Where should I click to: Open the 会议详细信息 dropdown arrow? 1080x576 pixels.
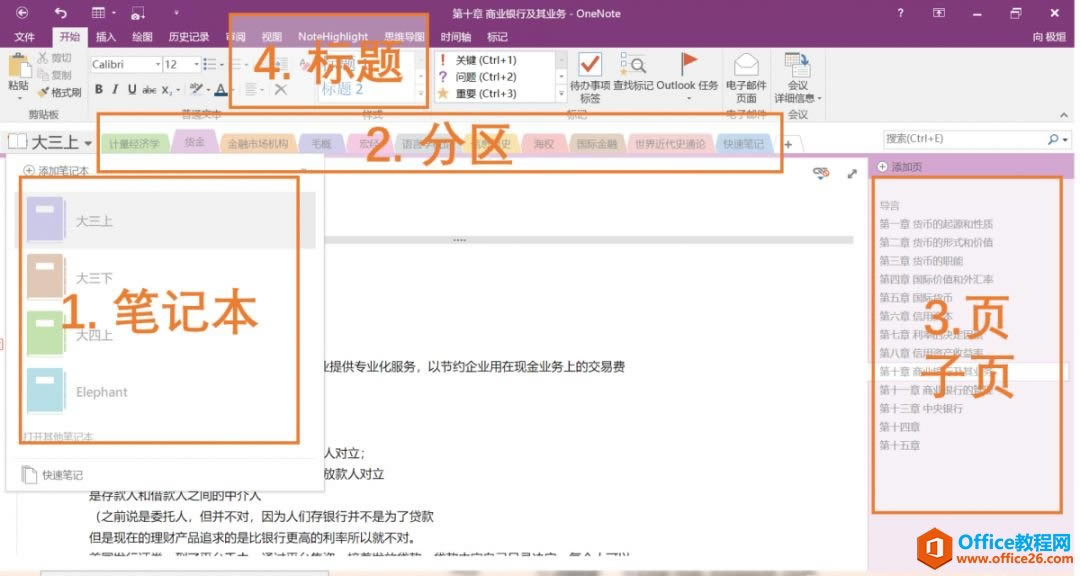click(820, 99)
